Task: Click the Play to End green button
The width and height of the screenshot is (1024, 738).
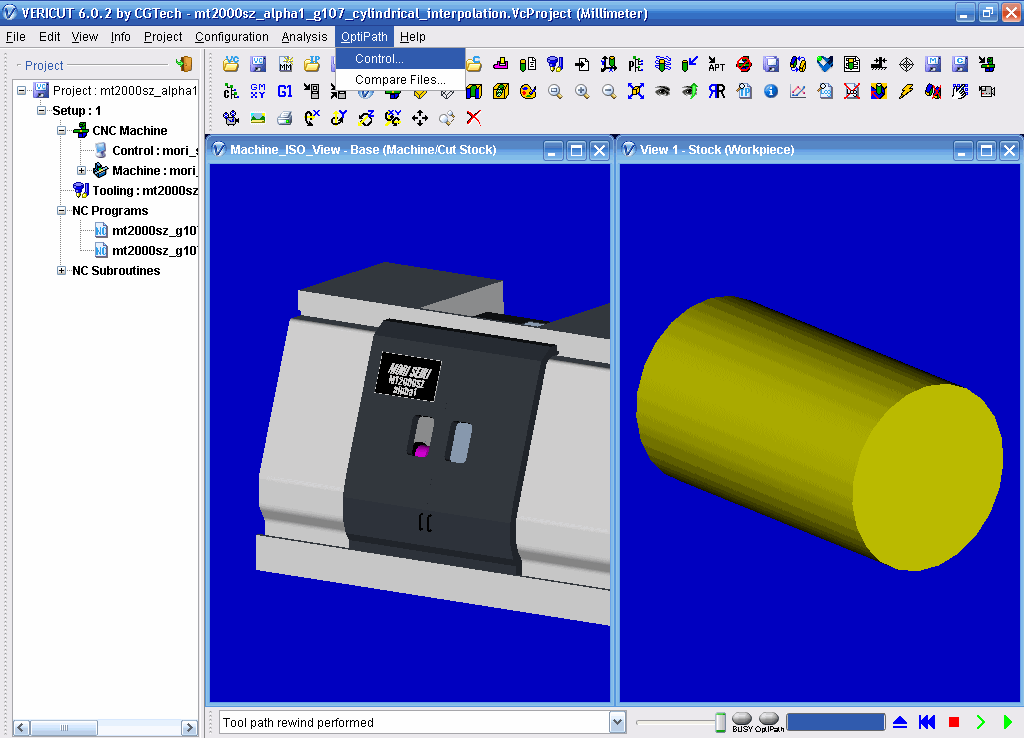Action: point(1008,722)
